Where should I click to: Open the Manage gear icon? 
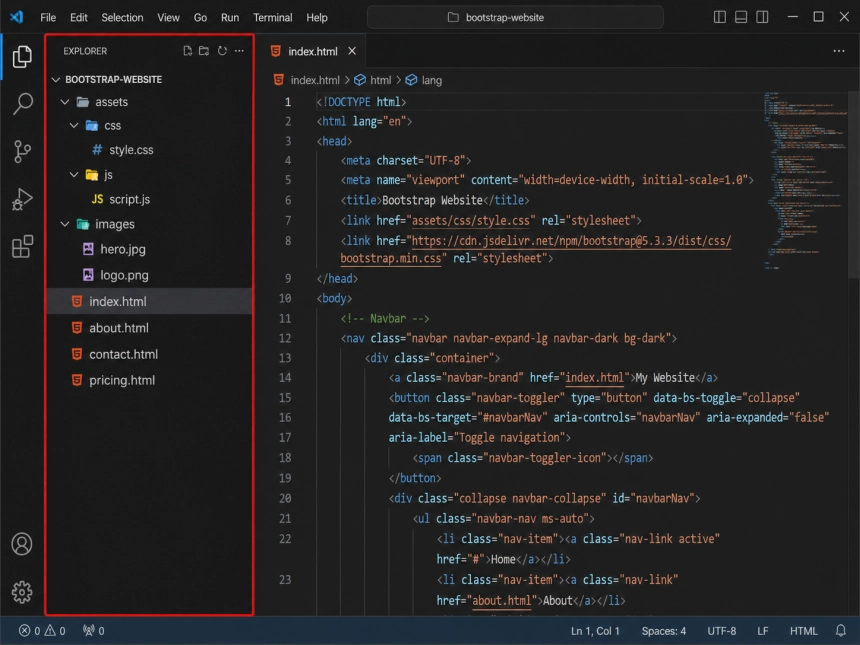pyautogui.click(x=22, y=592)
